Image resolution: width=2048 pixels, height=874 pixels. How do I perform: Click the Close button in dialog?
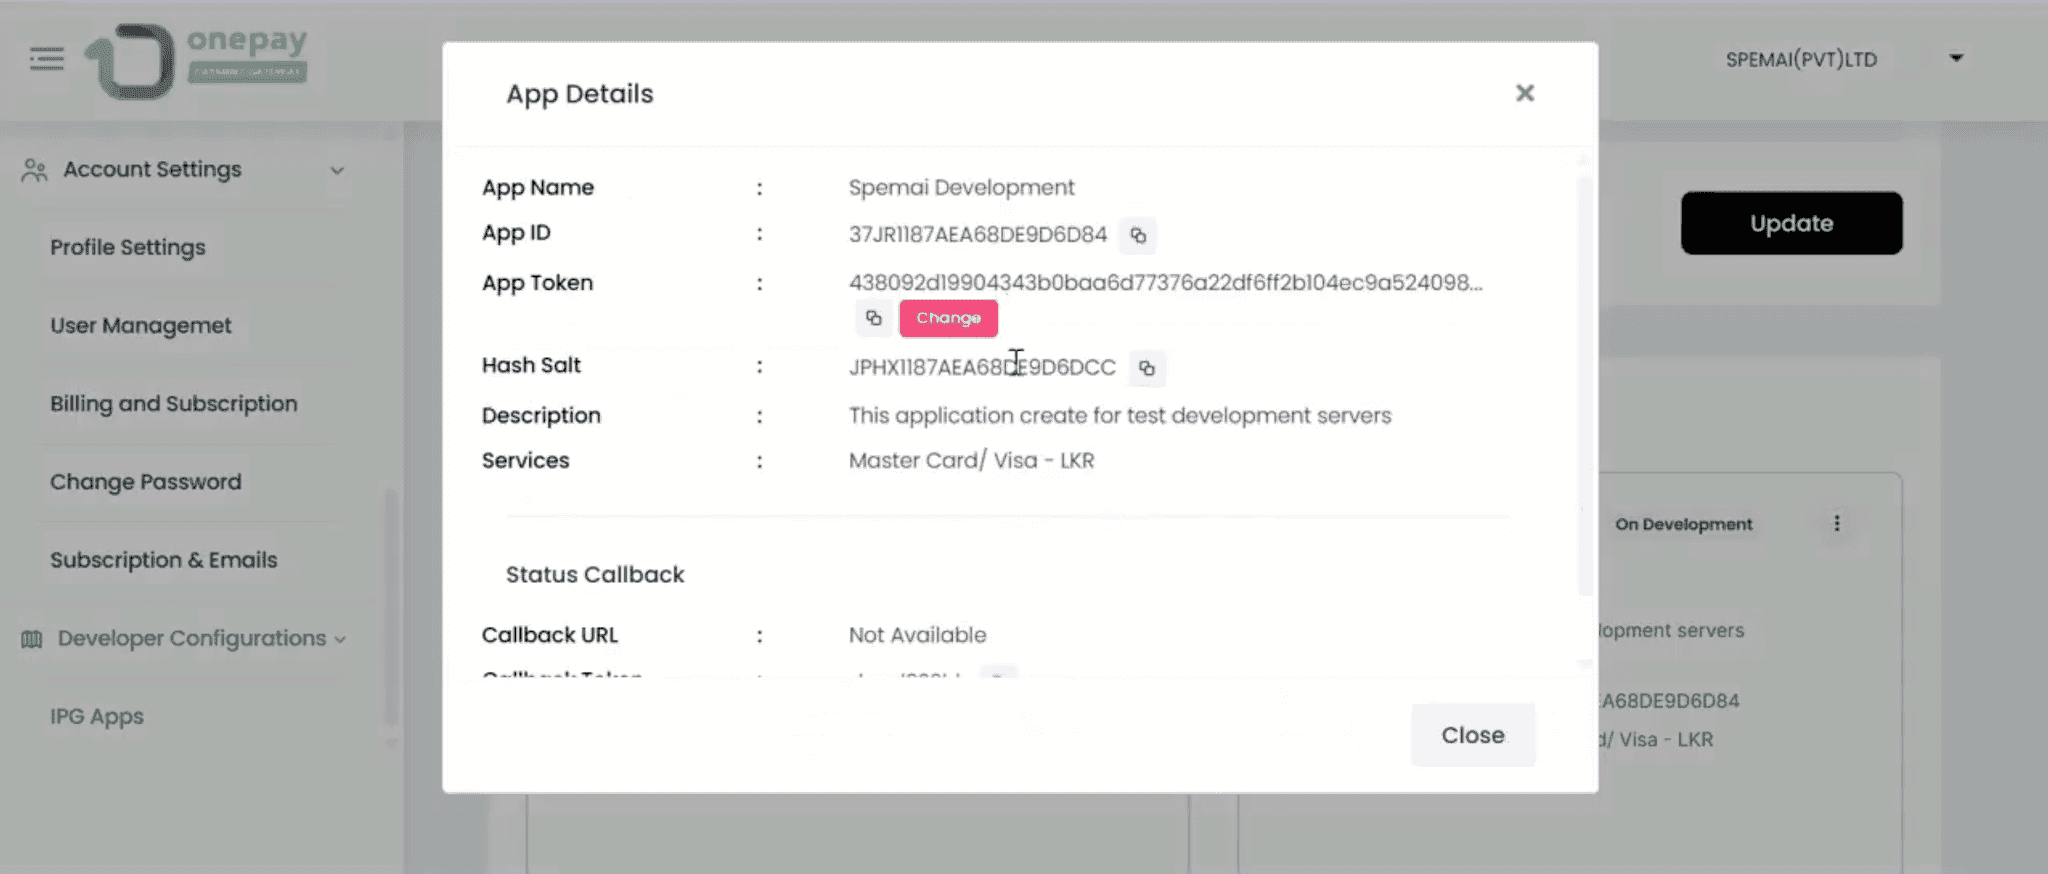coord(1472,735)
